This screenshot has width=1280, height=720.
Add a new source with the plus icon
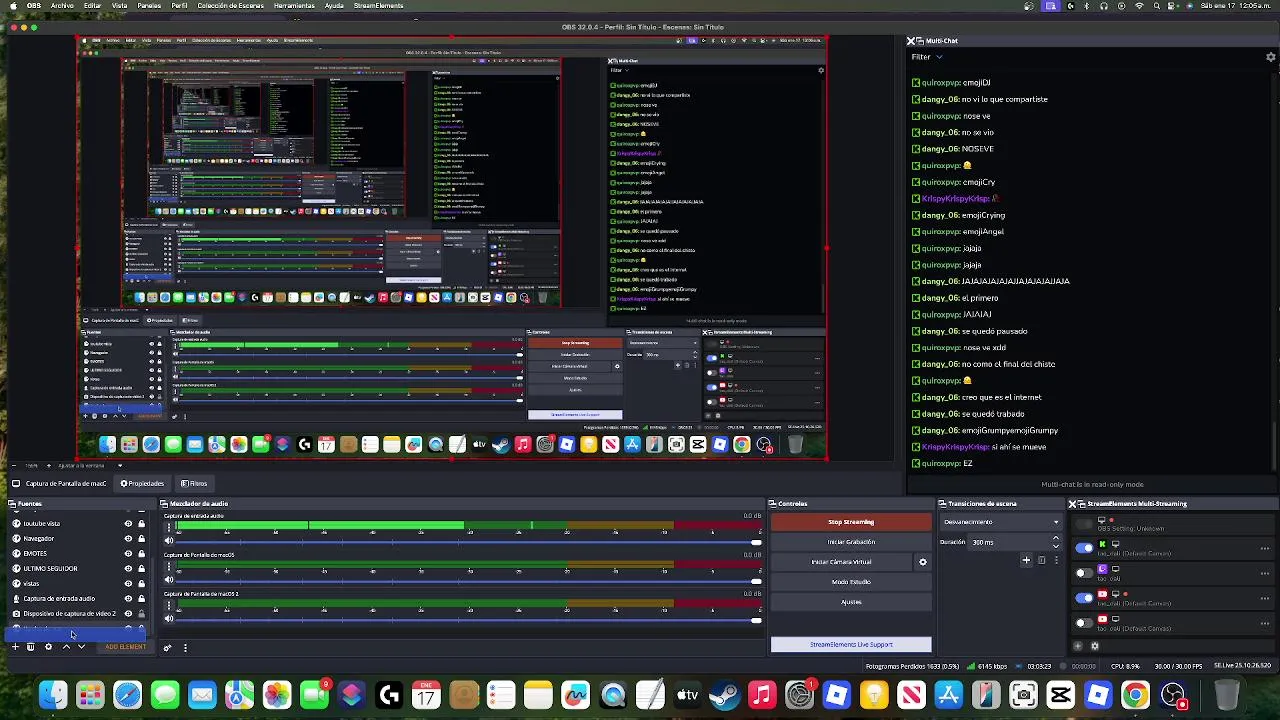click(15, 647)
